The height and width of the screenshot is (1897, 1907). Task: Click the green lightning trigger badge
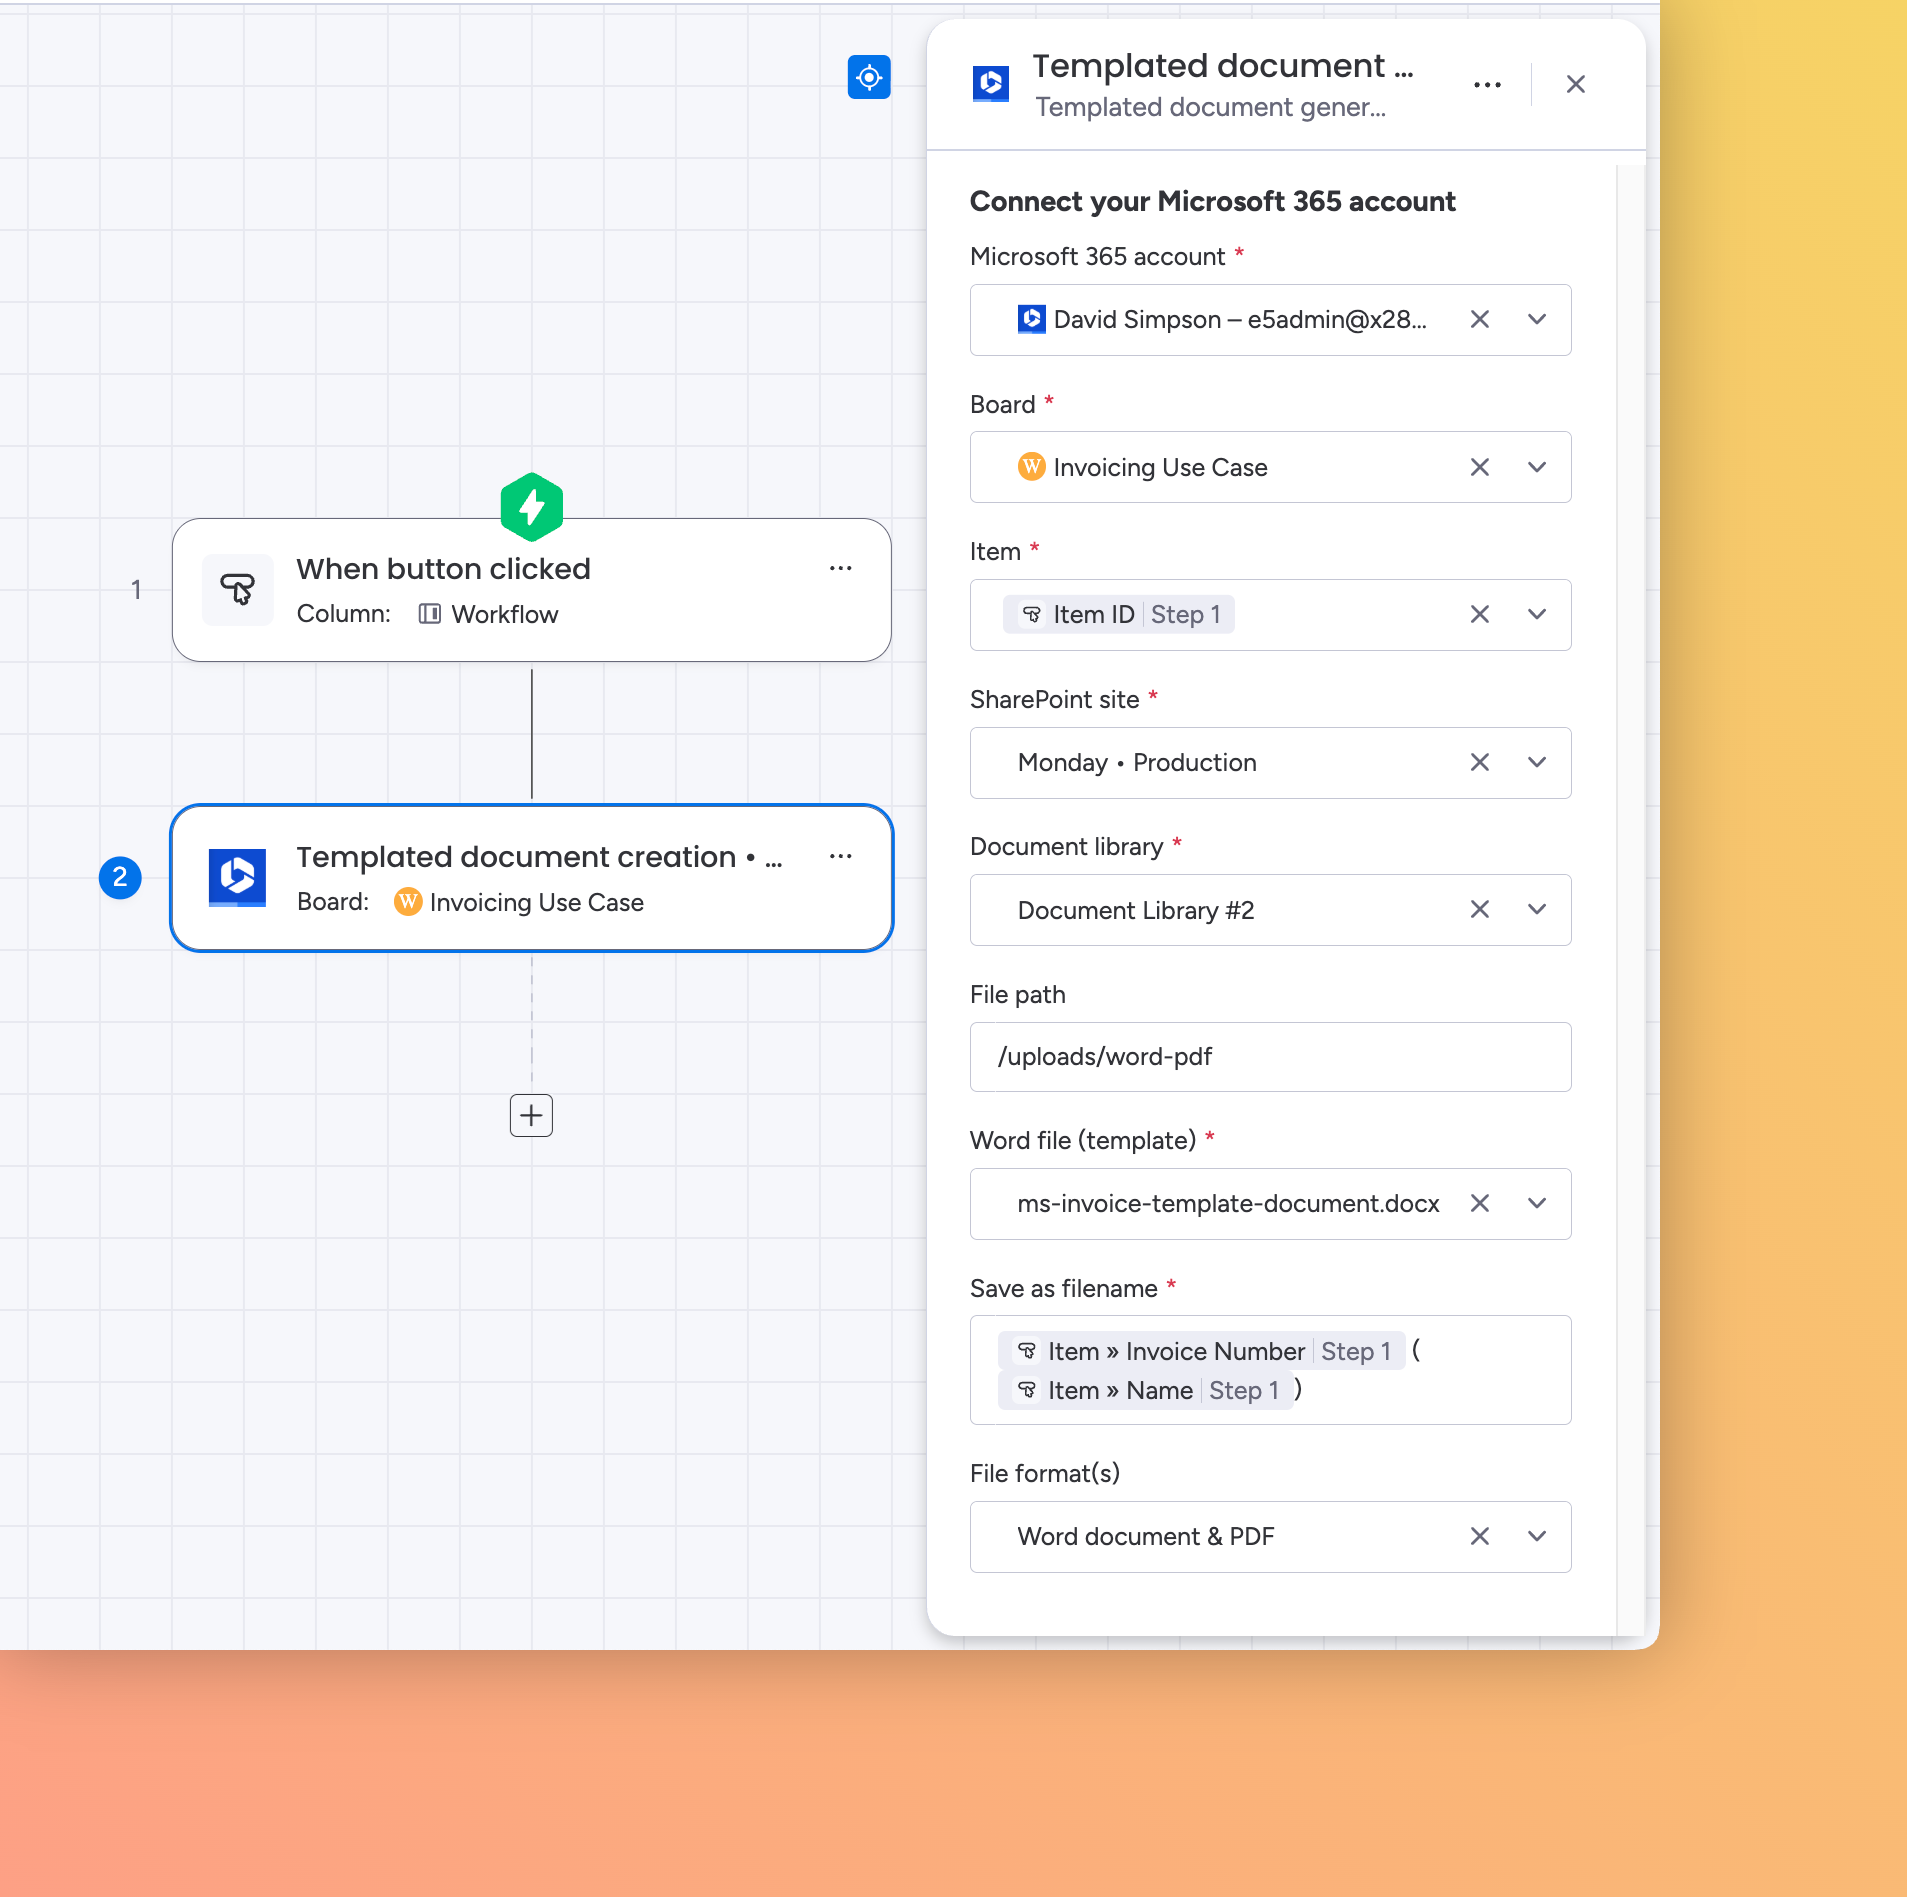532,507
